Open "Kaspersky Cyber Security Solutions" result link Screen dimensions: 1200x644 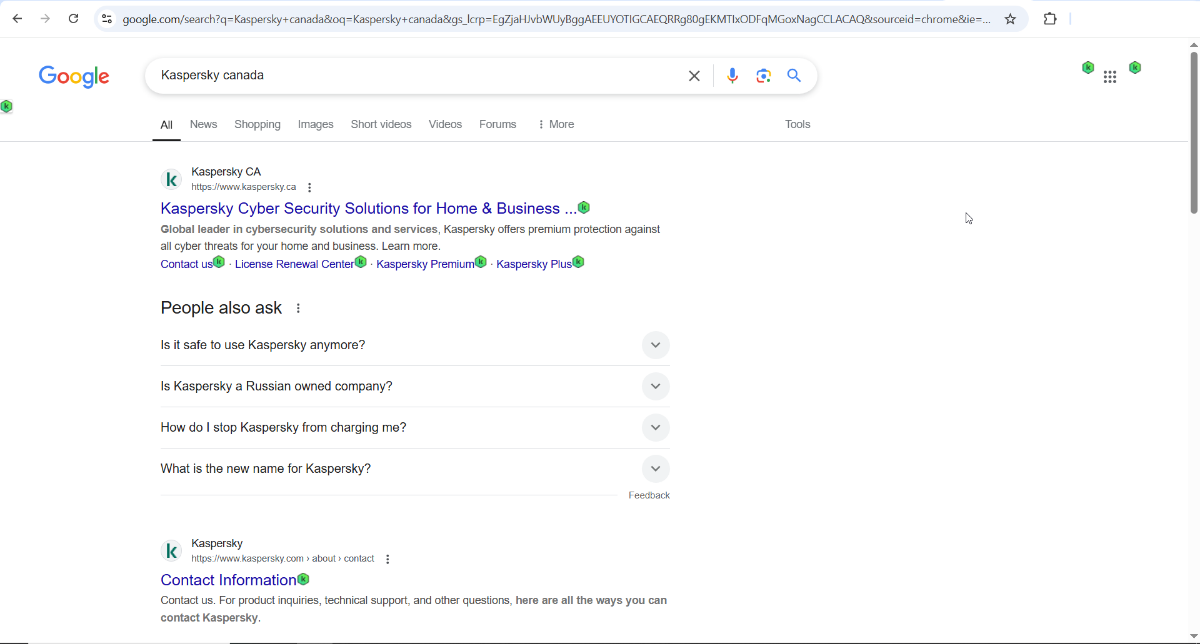coord(368,209)
